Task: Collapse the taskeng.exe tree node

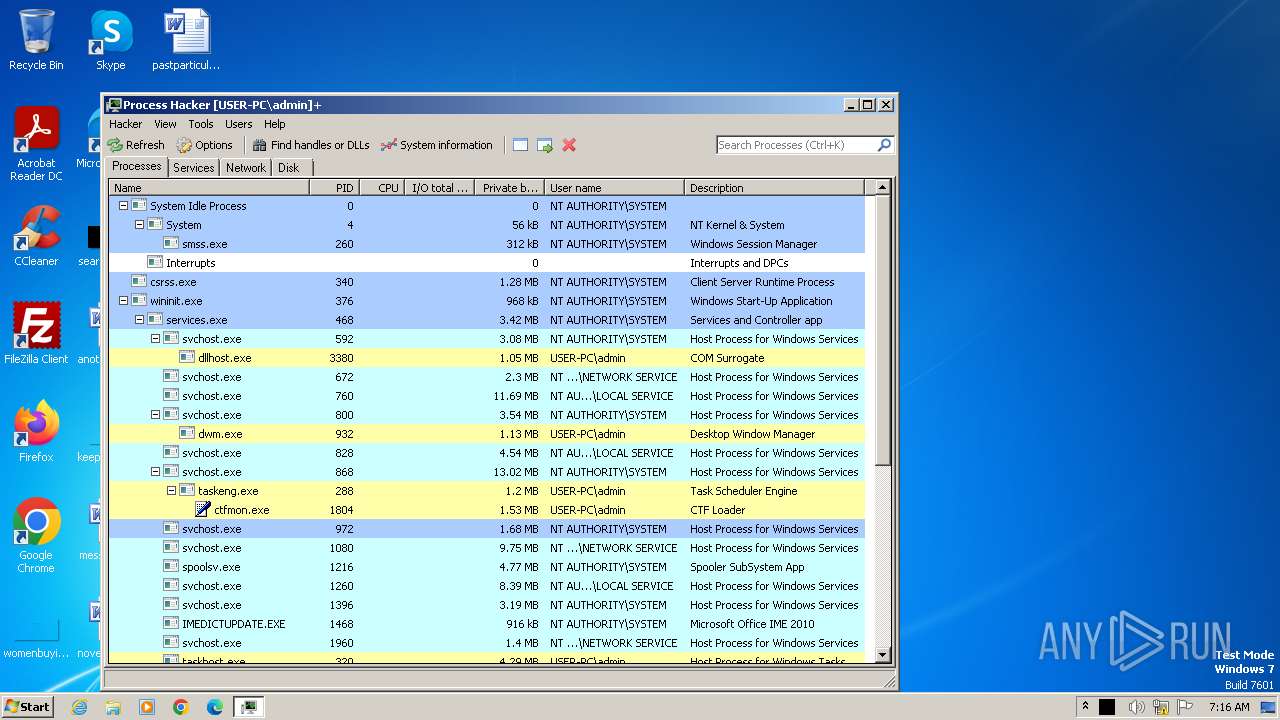Action: click(171, 491)
